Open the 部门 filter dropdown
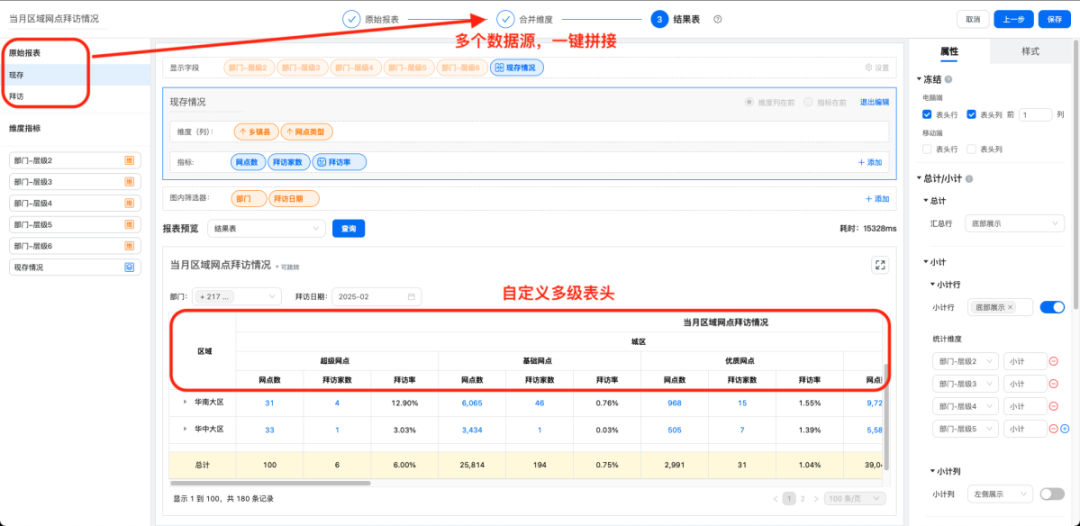Viewport: 1080px width, 526px height. point(238,297)
